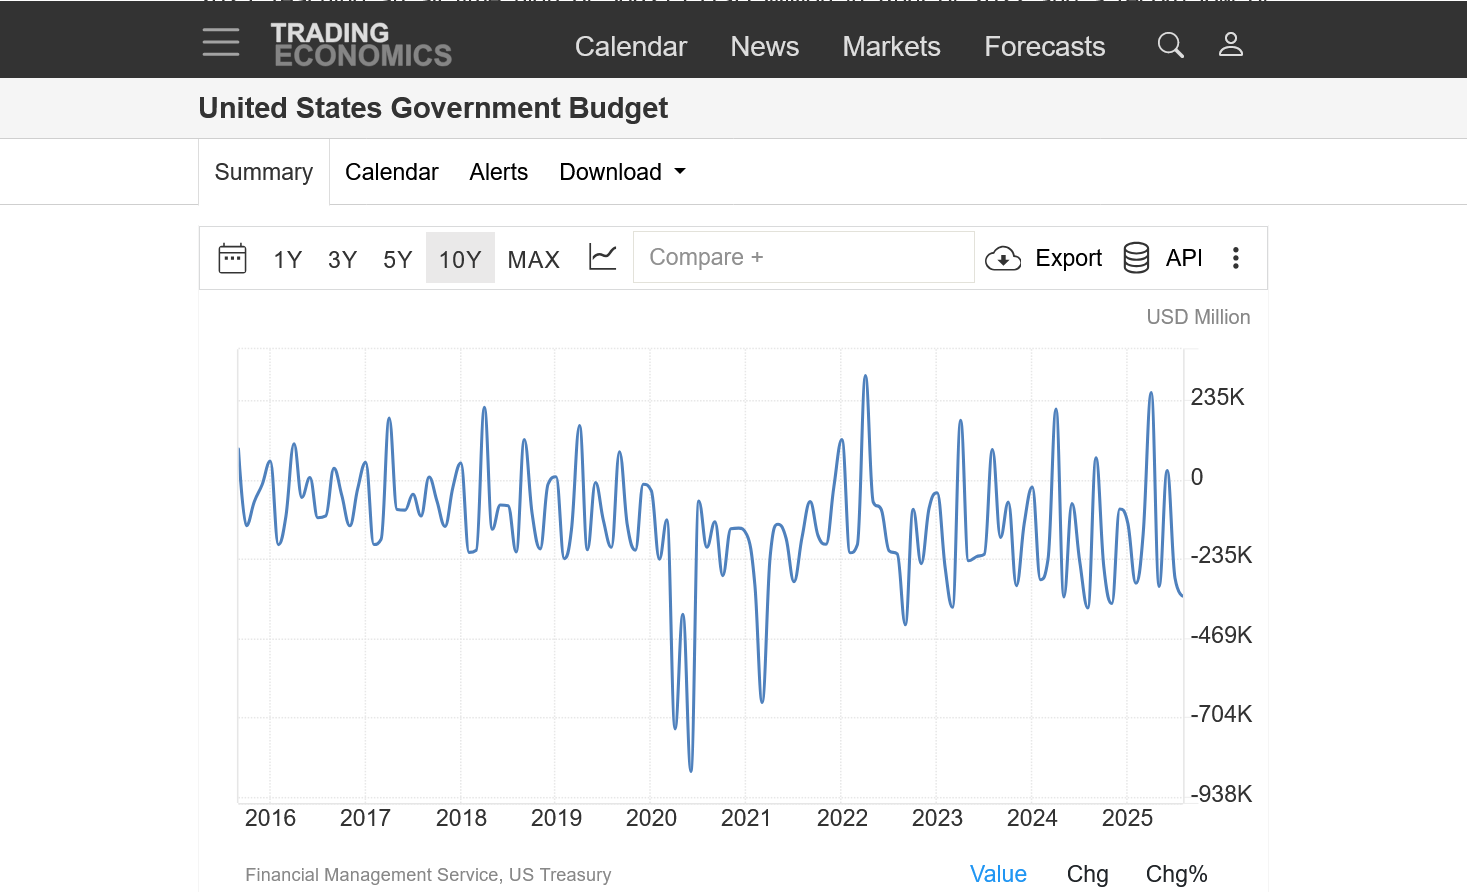This screenshot has width=1467, height=892.
Task: Click the Chg% column link
Action: 1176,874
